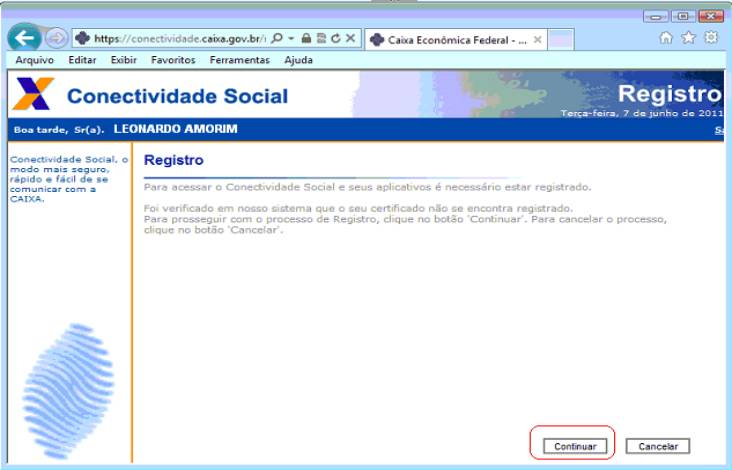The image size is (732, 470).
Task: View security lock certificate info
Action: point(306,38)
